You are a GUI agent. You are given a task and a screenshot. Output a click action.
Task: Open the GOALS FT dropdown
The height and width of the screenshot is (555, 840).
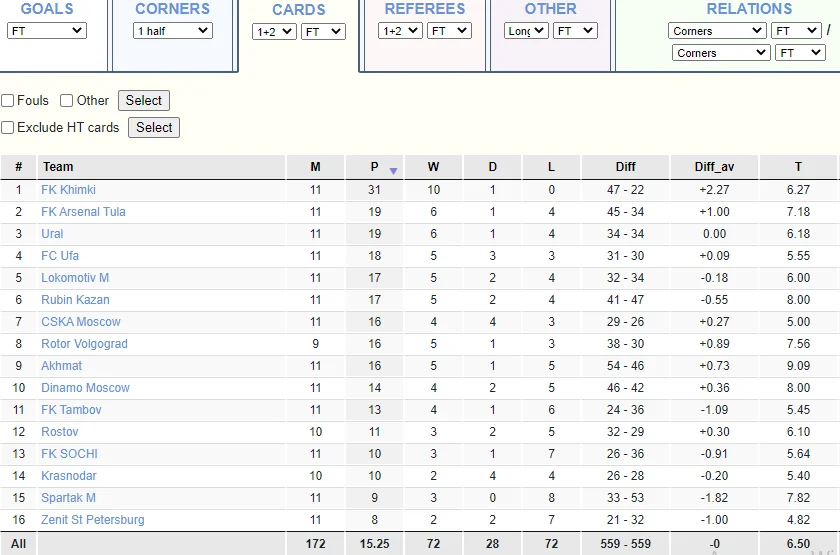47,31
